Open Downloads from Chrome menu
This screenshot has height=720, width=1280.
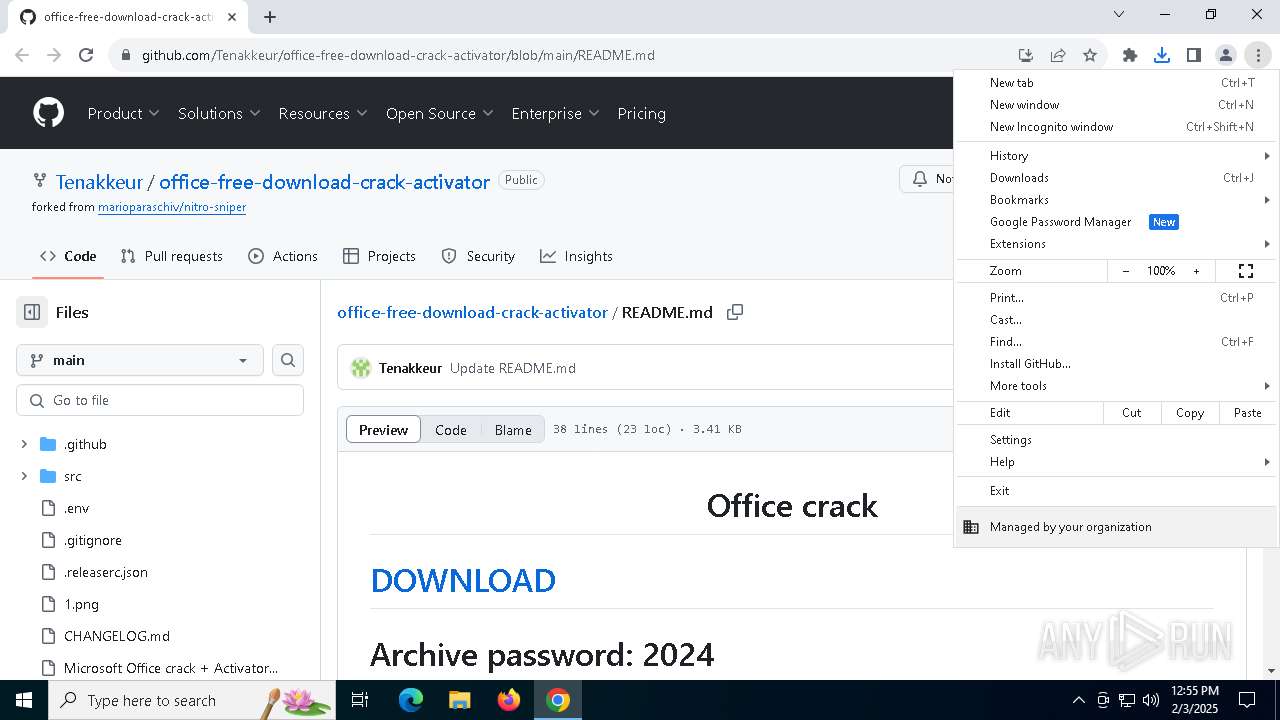click(x=1117, y=178)
